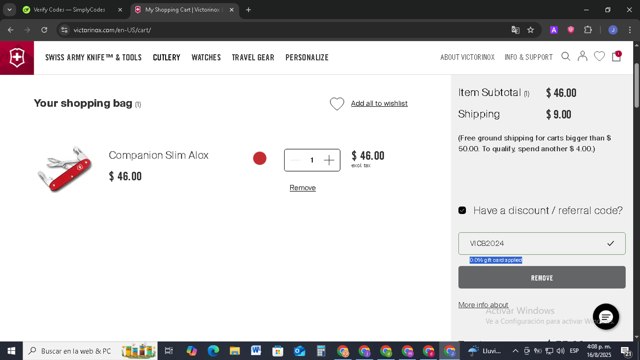The height and width of the screenshot is (360, 640).
Task: Open the purple A extension icon
Action: 553,30
